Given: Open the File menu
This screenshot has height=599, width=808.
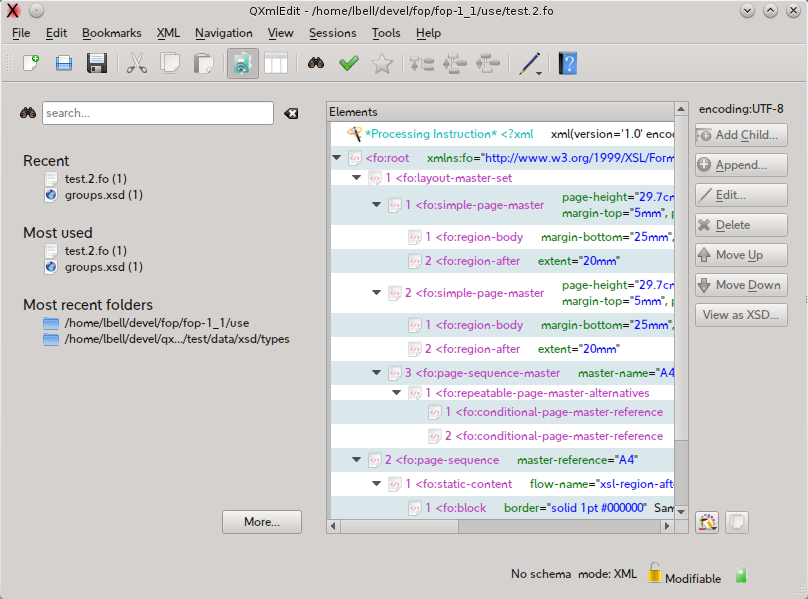Looking at the screenshot, I should point(21,33).
